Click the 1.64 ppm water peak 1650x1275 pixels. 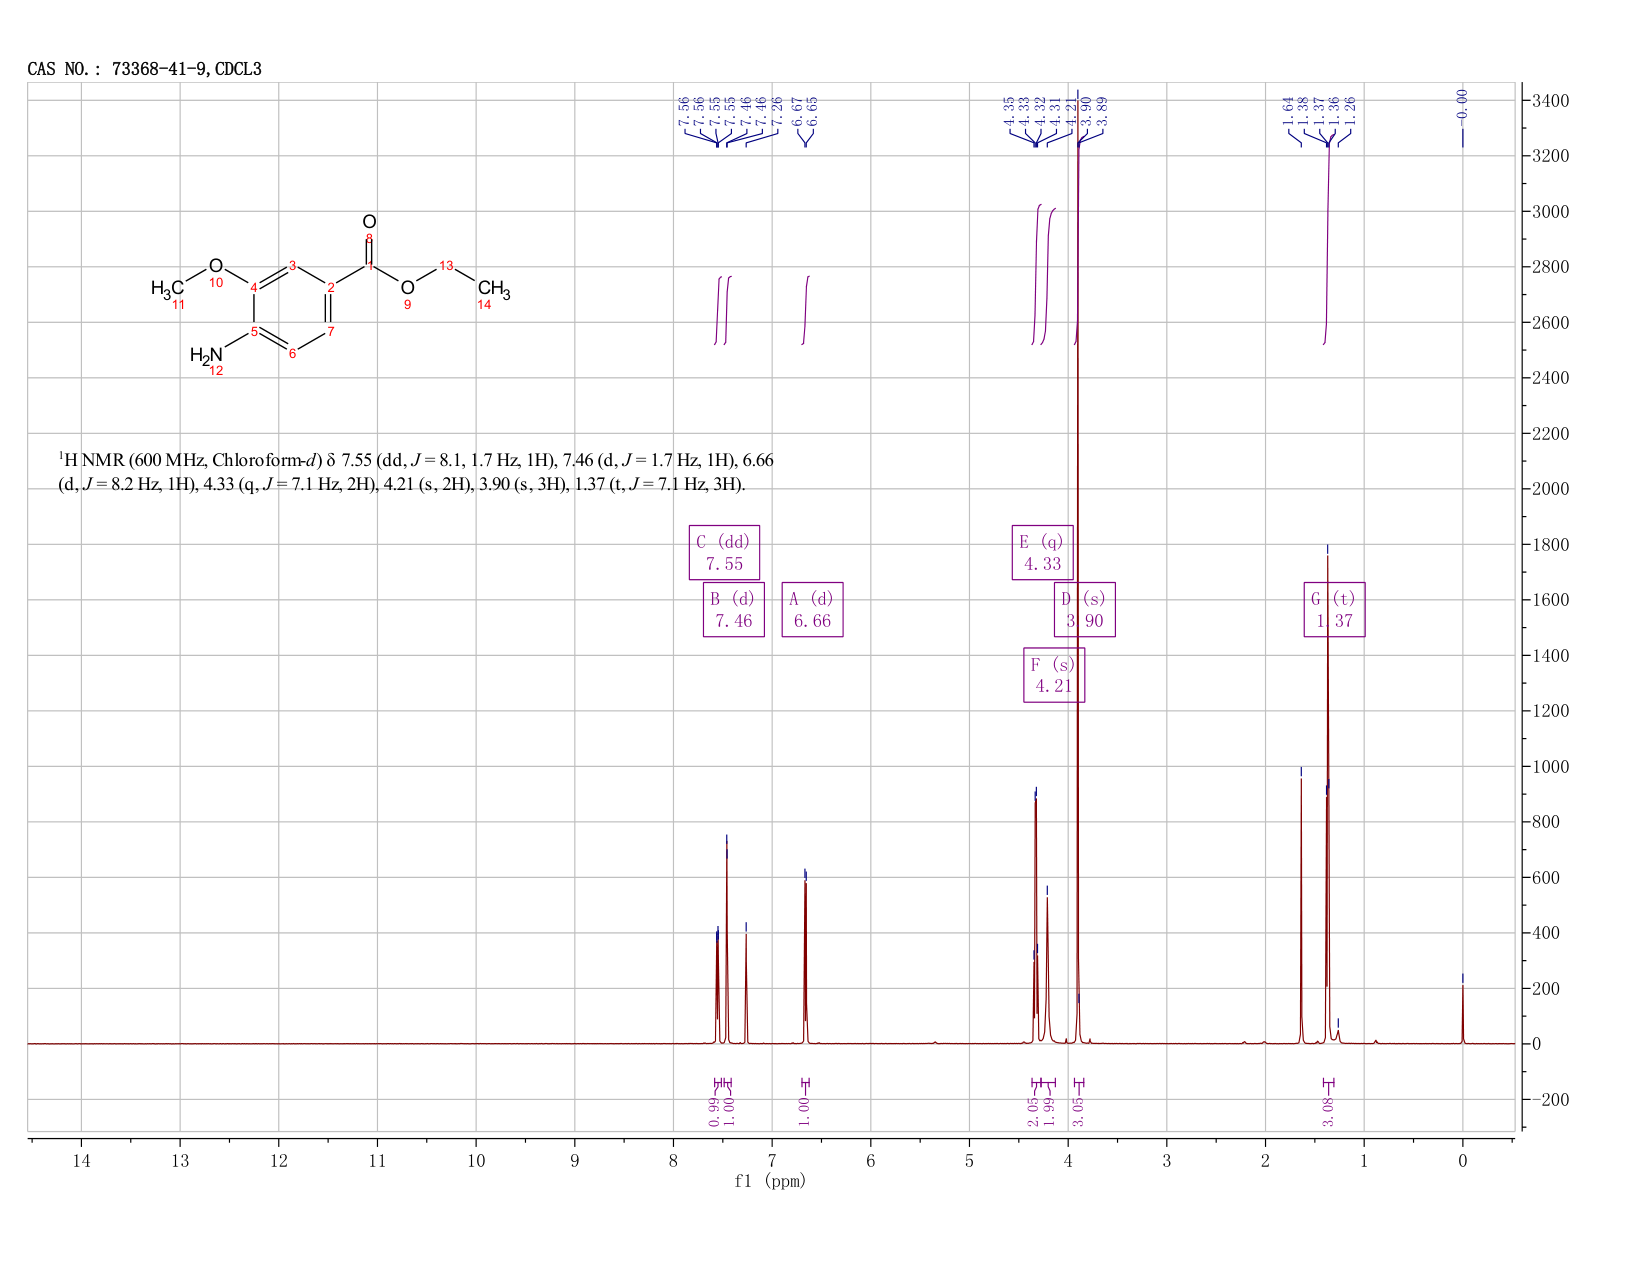[1301, 910]
